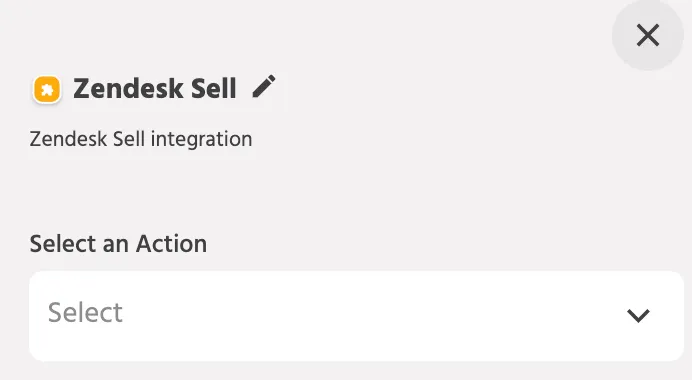
Task: Click the round X button at top right
Action: coord(647,35)
